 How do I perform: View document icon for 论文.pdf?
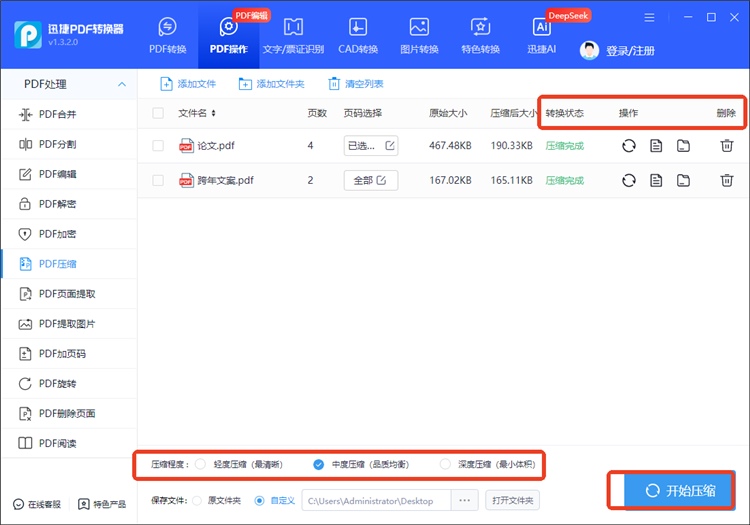coord(656,146)
